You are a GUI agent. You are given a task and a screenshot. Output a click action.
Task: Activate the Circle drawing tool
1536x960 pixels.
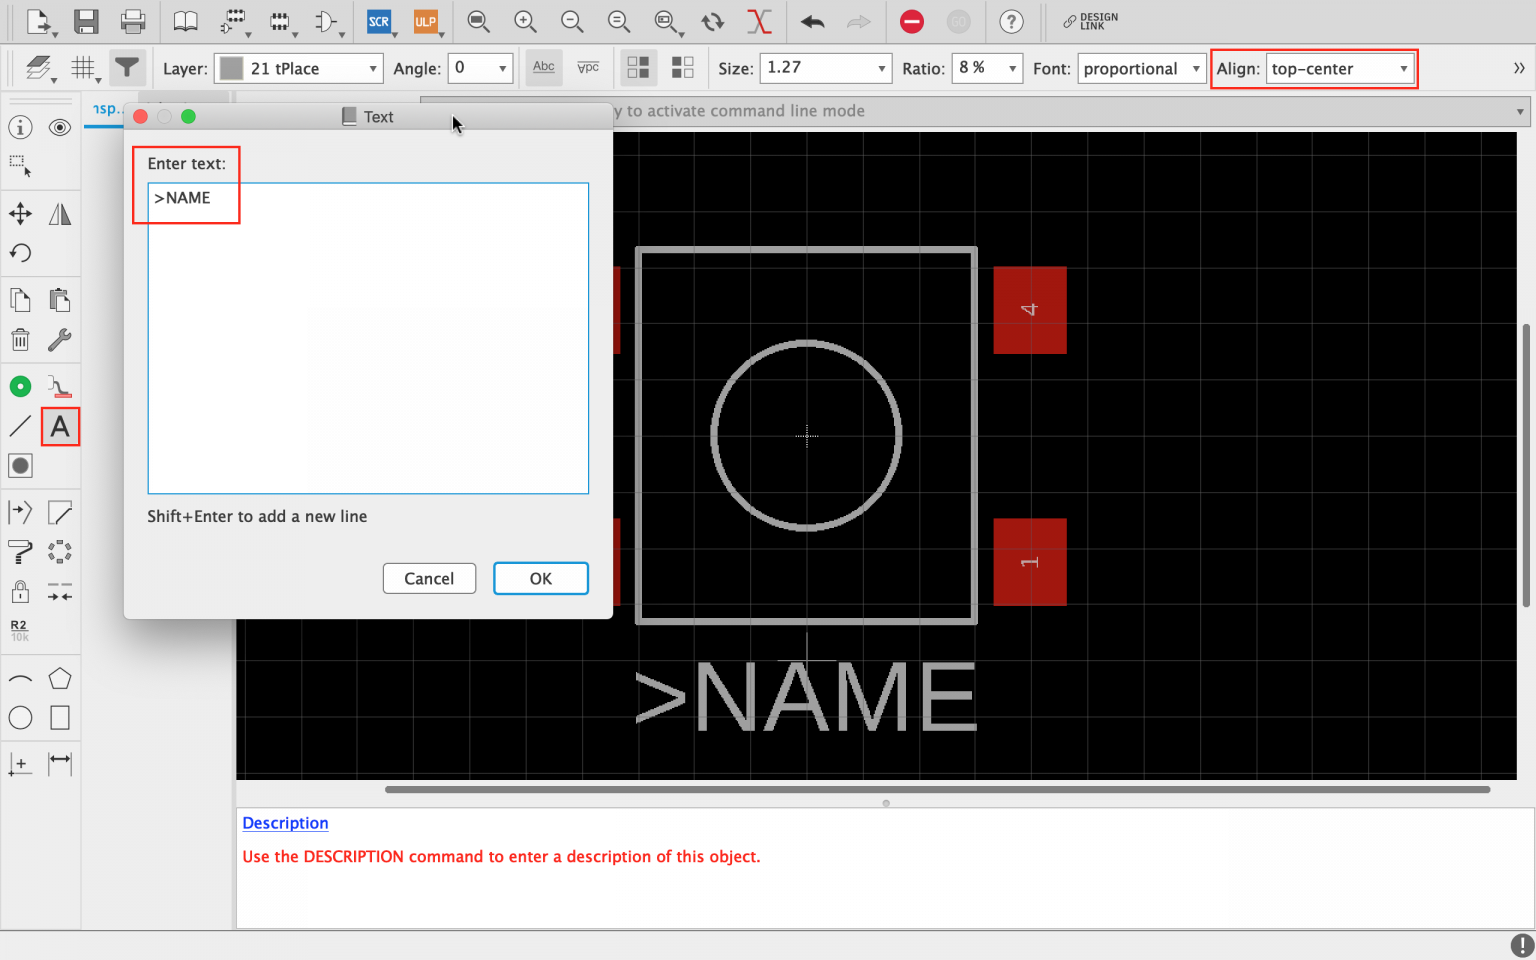20,717
